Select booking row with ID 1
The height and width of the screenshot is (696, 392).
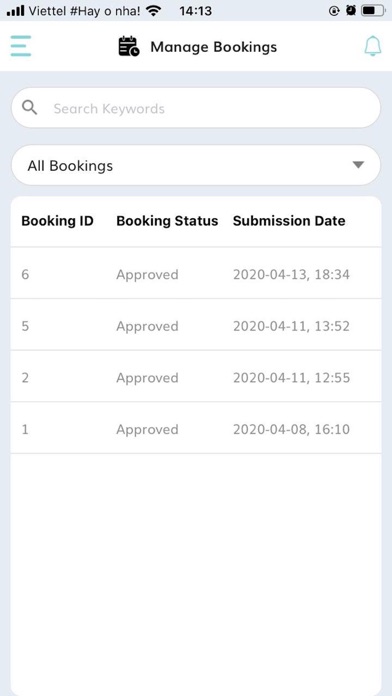[x=196, y=429]
